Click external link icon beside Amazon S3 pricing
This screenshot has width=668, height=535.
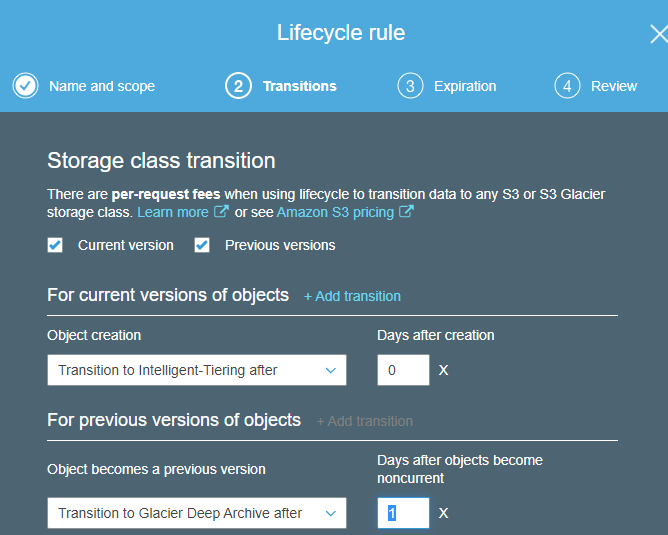coord(407,212)
